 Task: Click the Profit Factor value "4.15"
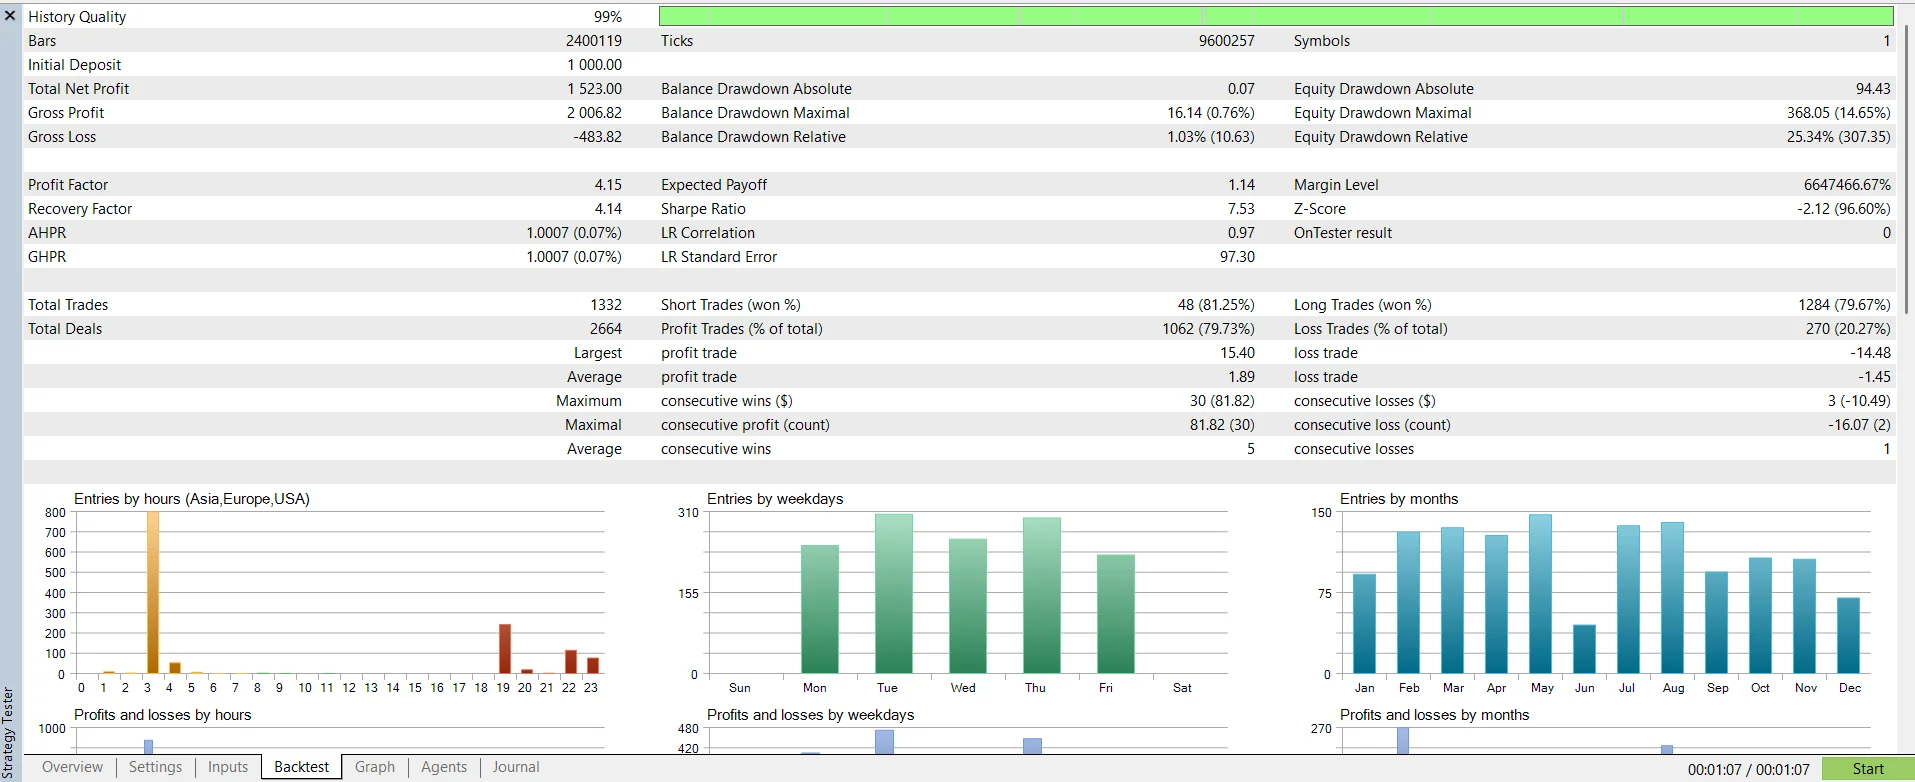(608, 185)
